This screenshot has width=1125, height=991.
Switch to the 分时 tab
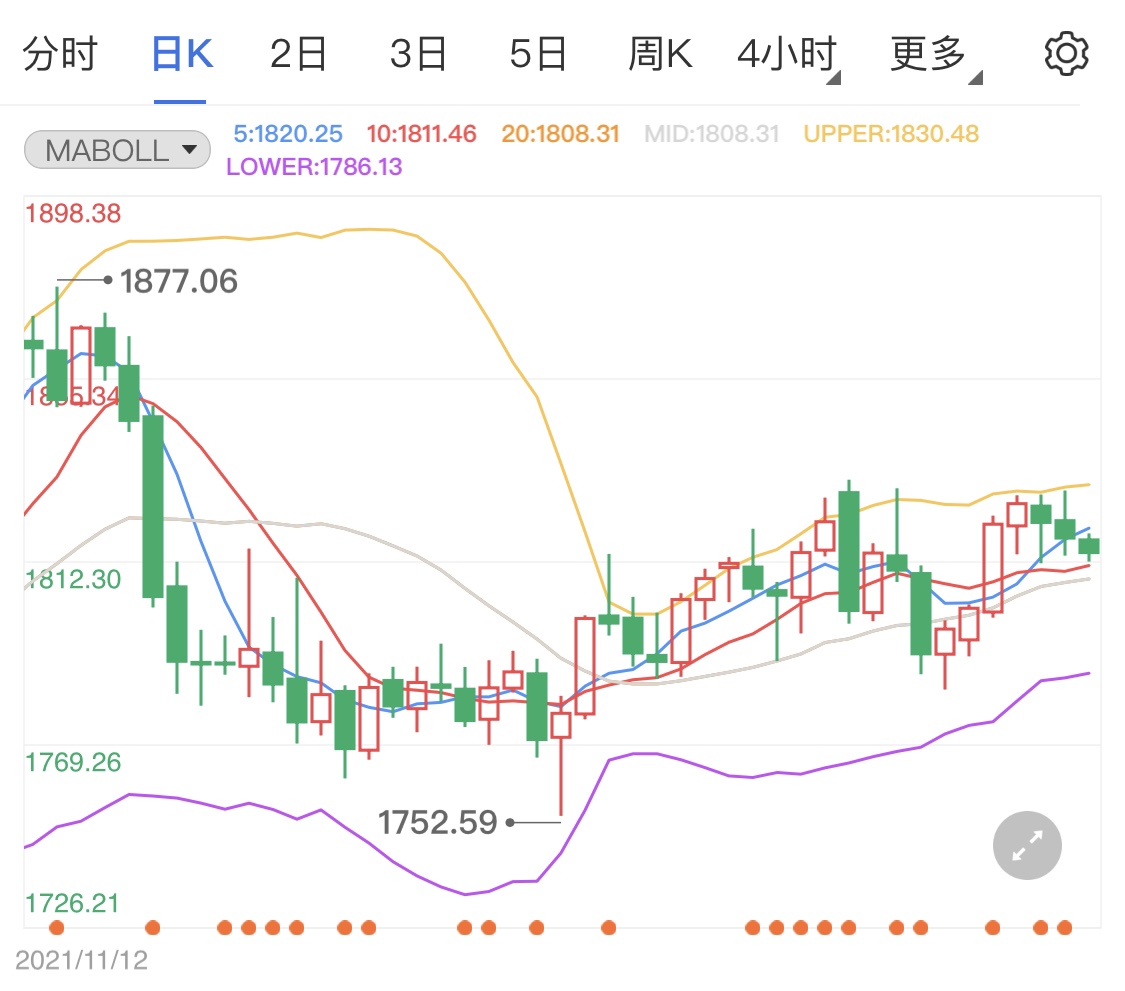pyautogui.click(x=60, y=54)
